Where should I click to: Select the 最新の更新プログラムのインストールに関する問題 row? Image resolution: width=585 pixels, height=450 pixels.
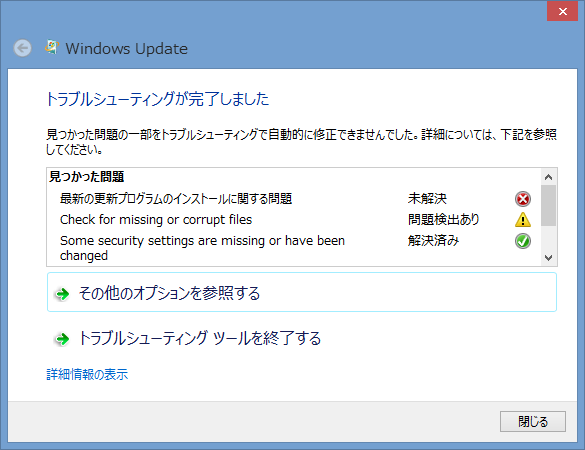(x=294, y=199)
